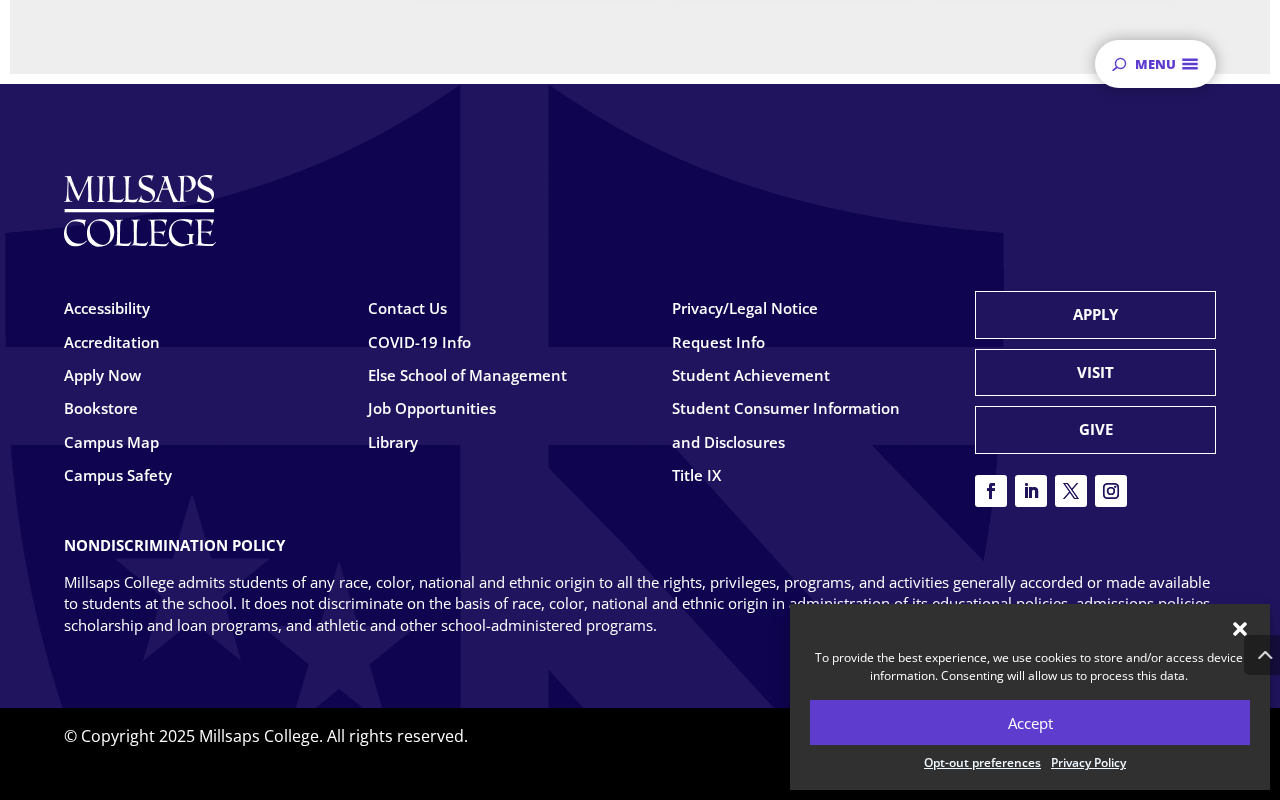This screenshot has width=1280, height=800.
Task: Open the X (Twitter) social icon
Action: pyautogui.click(x=1071, y=491)
